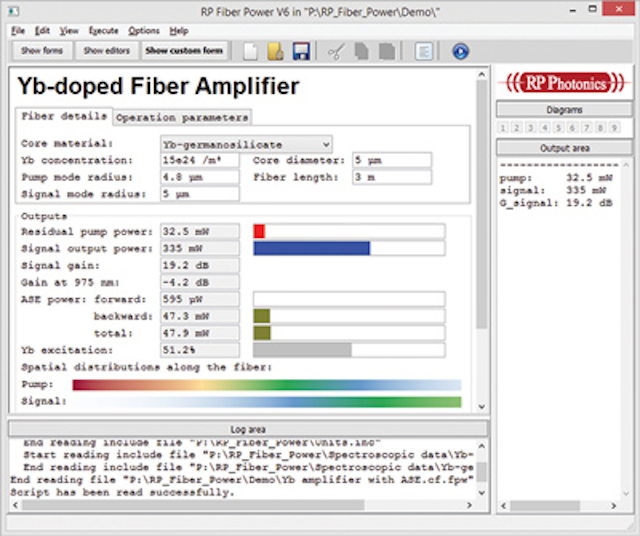Open the Core material dropdown

point(246,145)
